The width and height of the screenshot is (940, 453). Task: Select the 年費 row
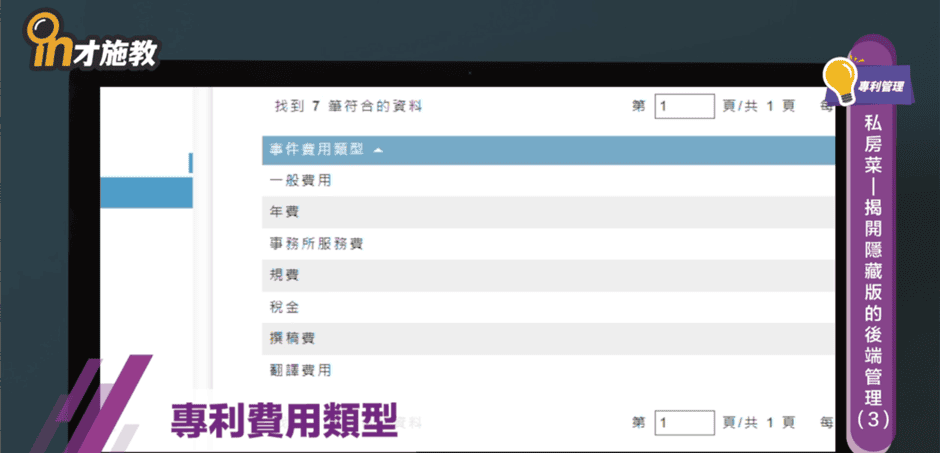(x=285, y=212)
